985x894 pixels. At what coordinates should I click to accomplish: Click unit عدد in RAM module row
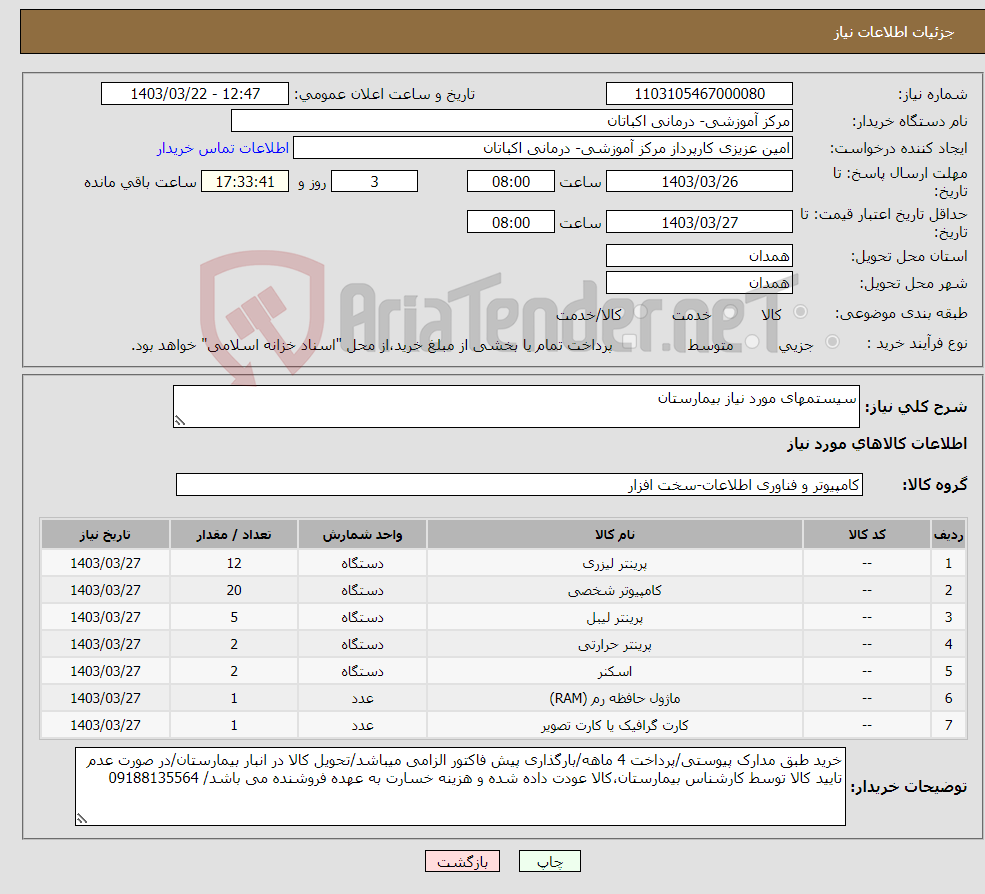362,698
